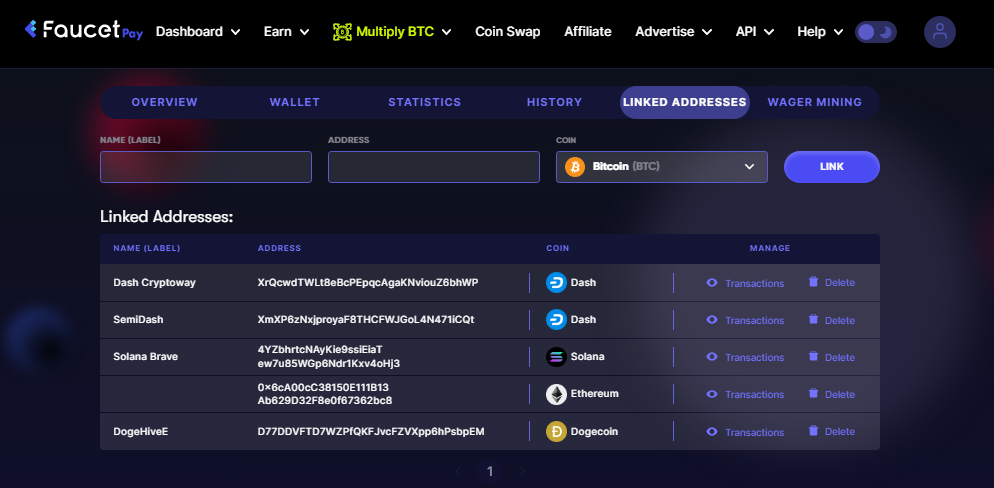Screen dimensions: 994x488
Task: Click trash icon for Solana Brave address
Action: click(813, 356)
